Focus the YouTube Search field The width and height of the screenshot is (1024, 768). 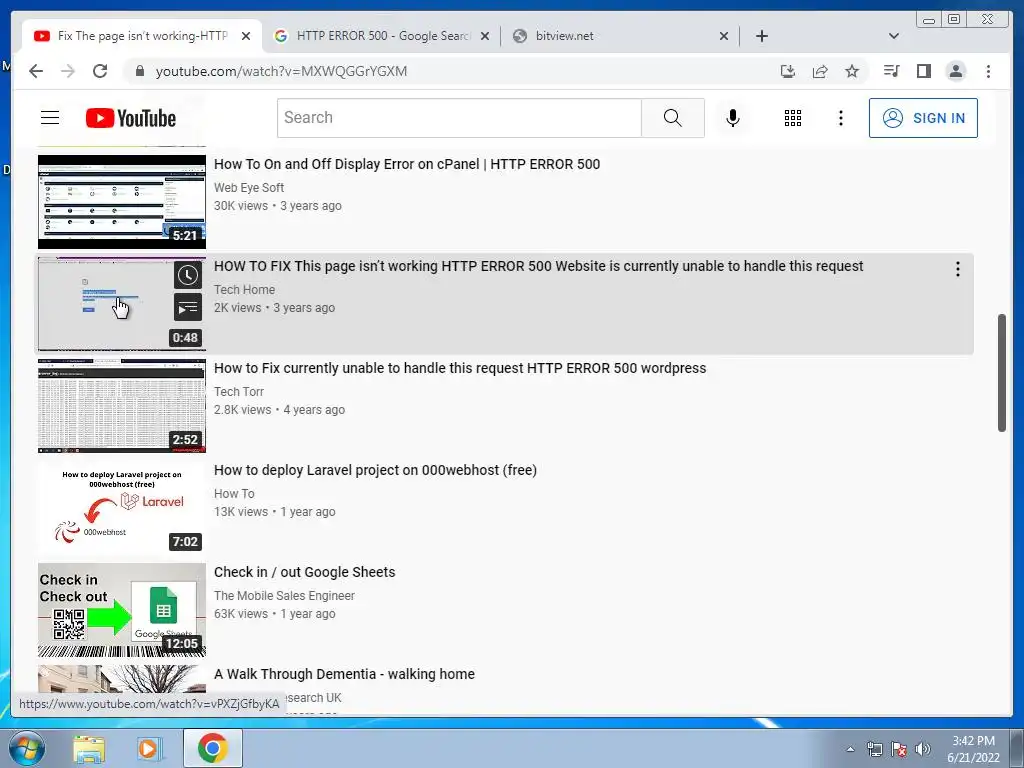tap(459, 118)
